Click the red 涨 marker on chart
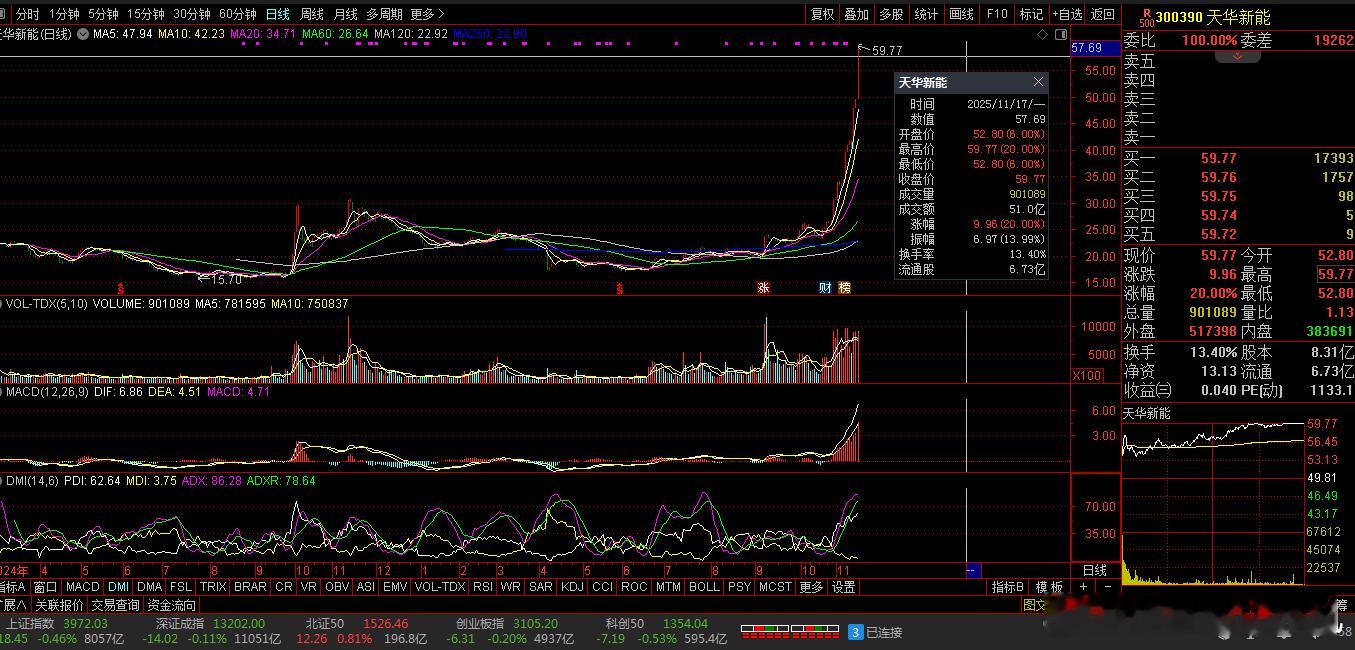Viewport: 1355px width, 650px height. coord(763,288)
